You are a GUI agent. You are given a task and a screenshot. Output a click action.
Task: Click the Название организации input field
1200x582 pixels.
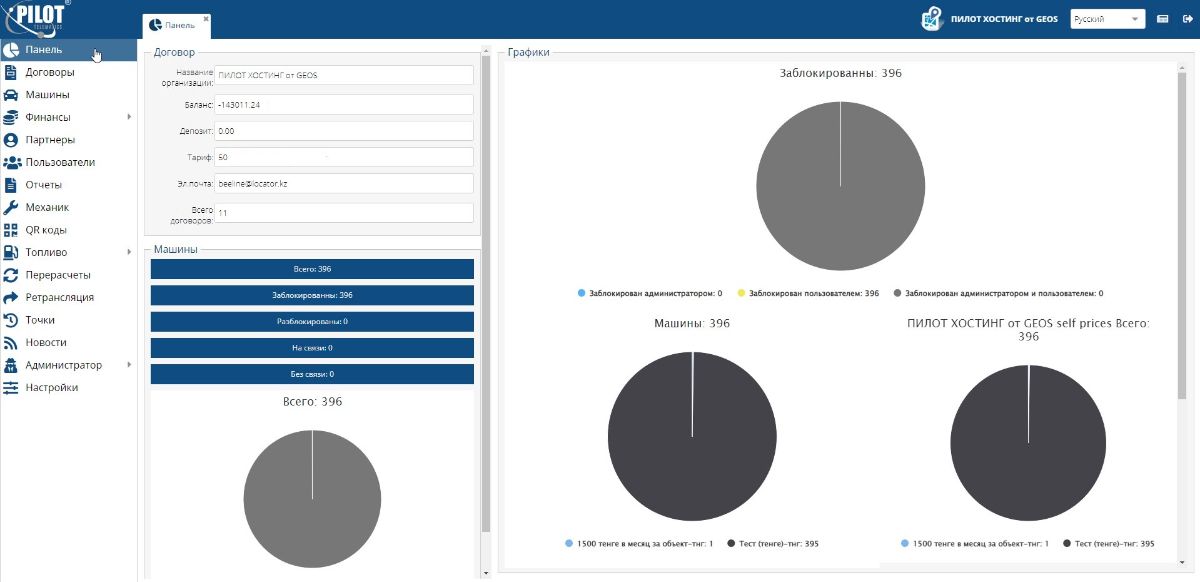tap(344, 76)
